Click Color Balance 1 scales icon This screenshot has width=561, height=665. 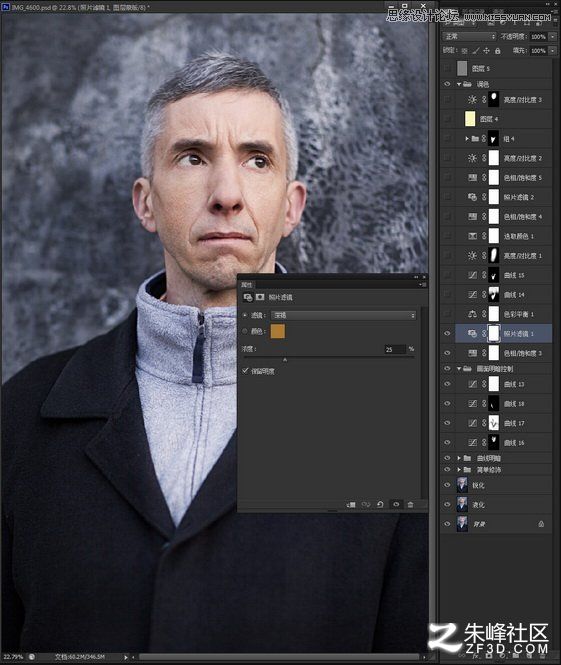pyautogui.click(x=472, y=314)
